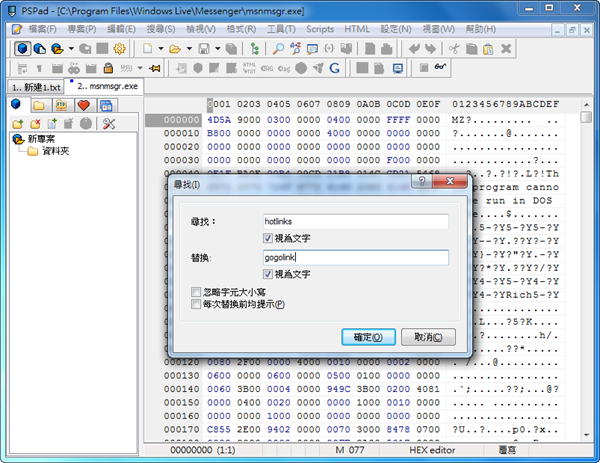
Task: Open the HTML menu
Action: click(x=357, y=29)
